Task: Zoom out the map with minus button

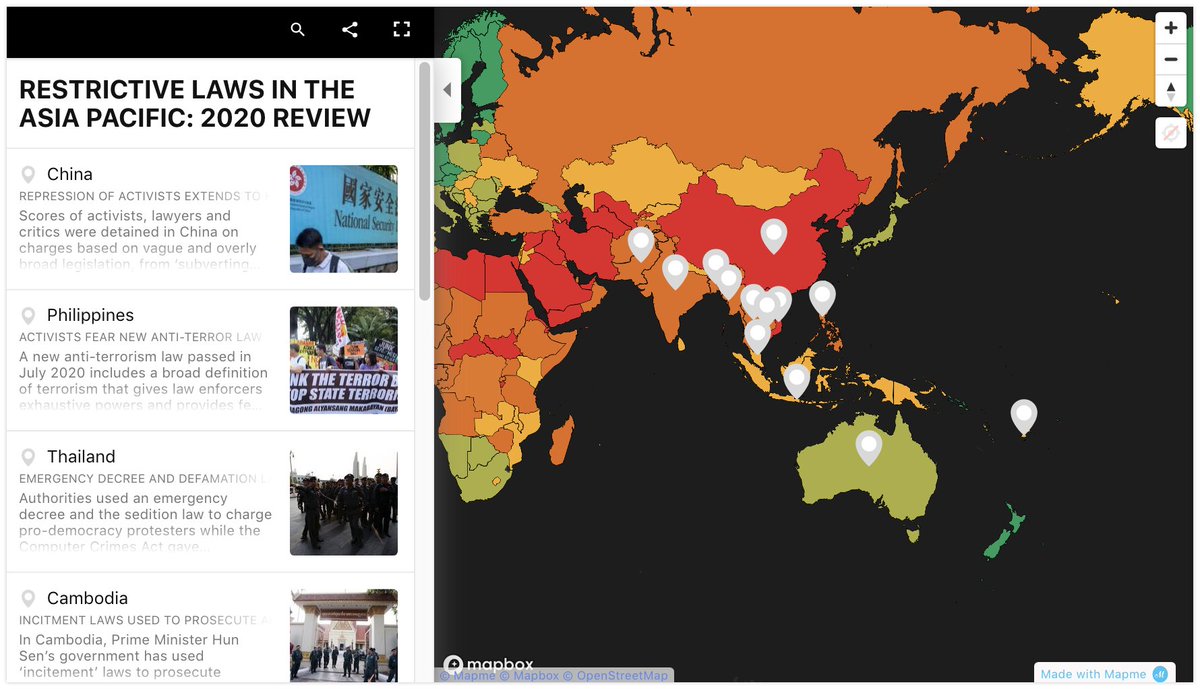Action: [1171, 59]
